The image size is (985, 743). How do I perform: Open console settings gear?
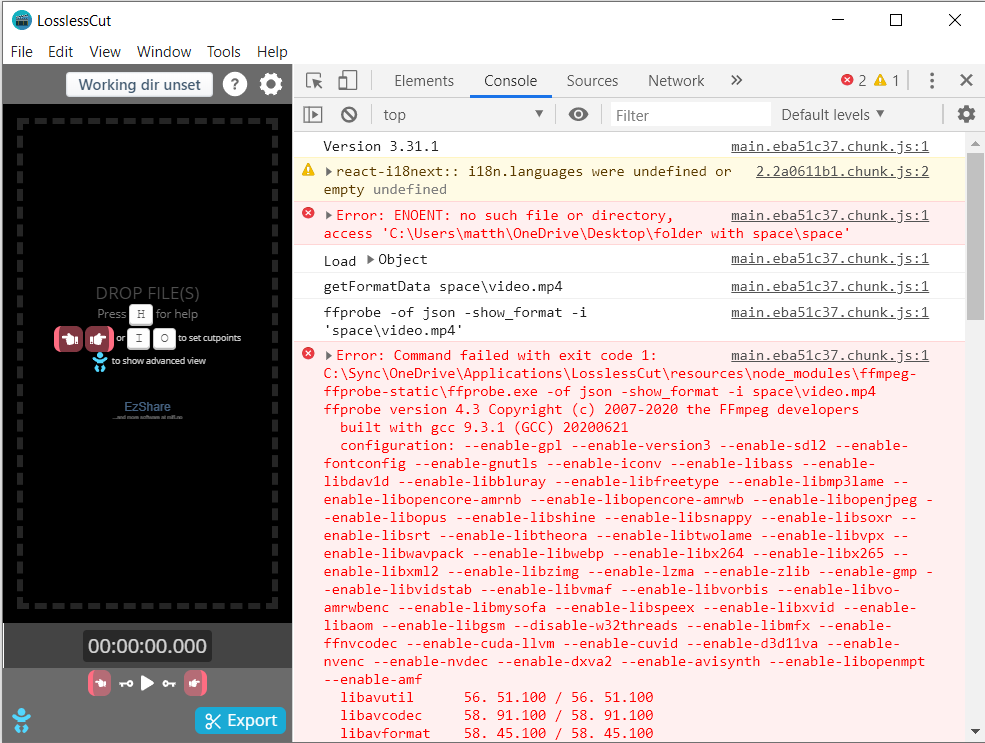966,114
